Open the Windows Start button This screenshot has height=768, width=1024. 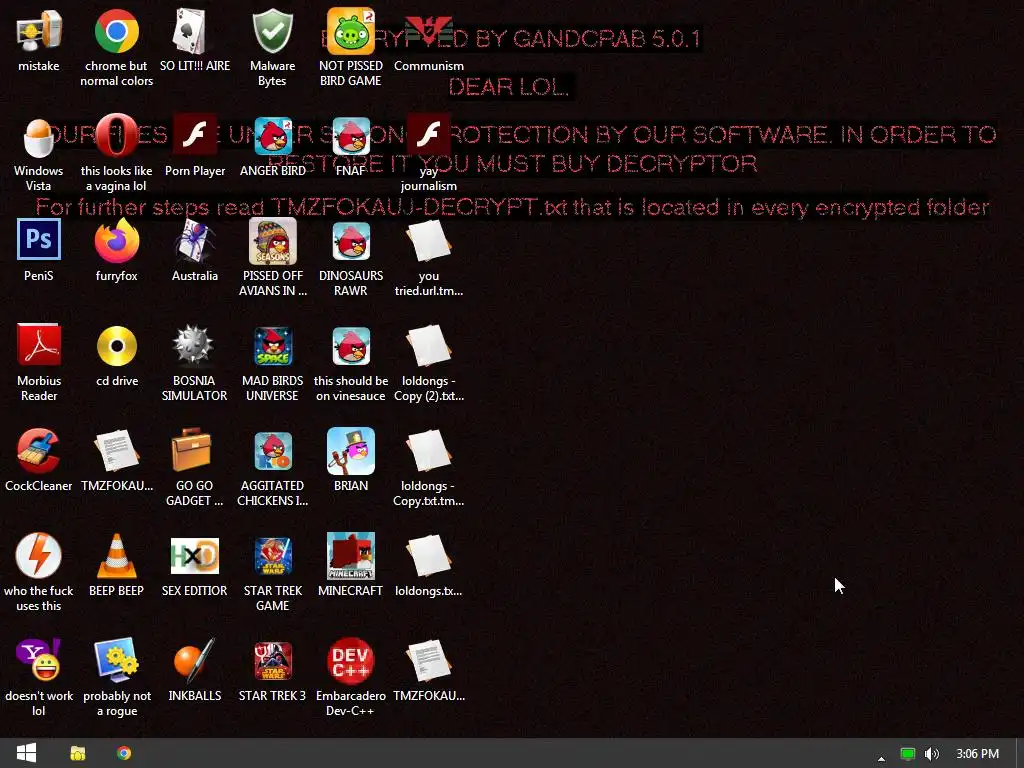(x=26, y=753)
